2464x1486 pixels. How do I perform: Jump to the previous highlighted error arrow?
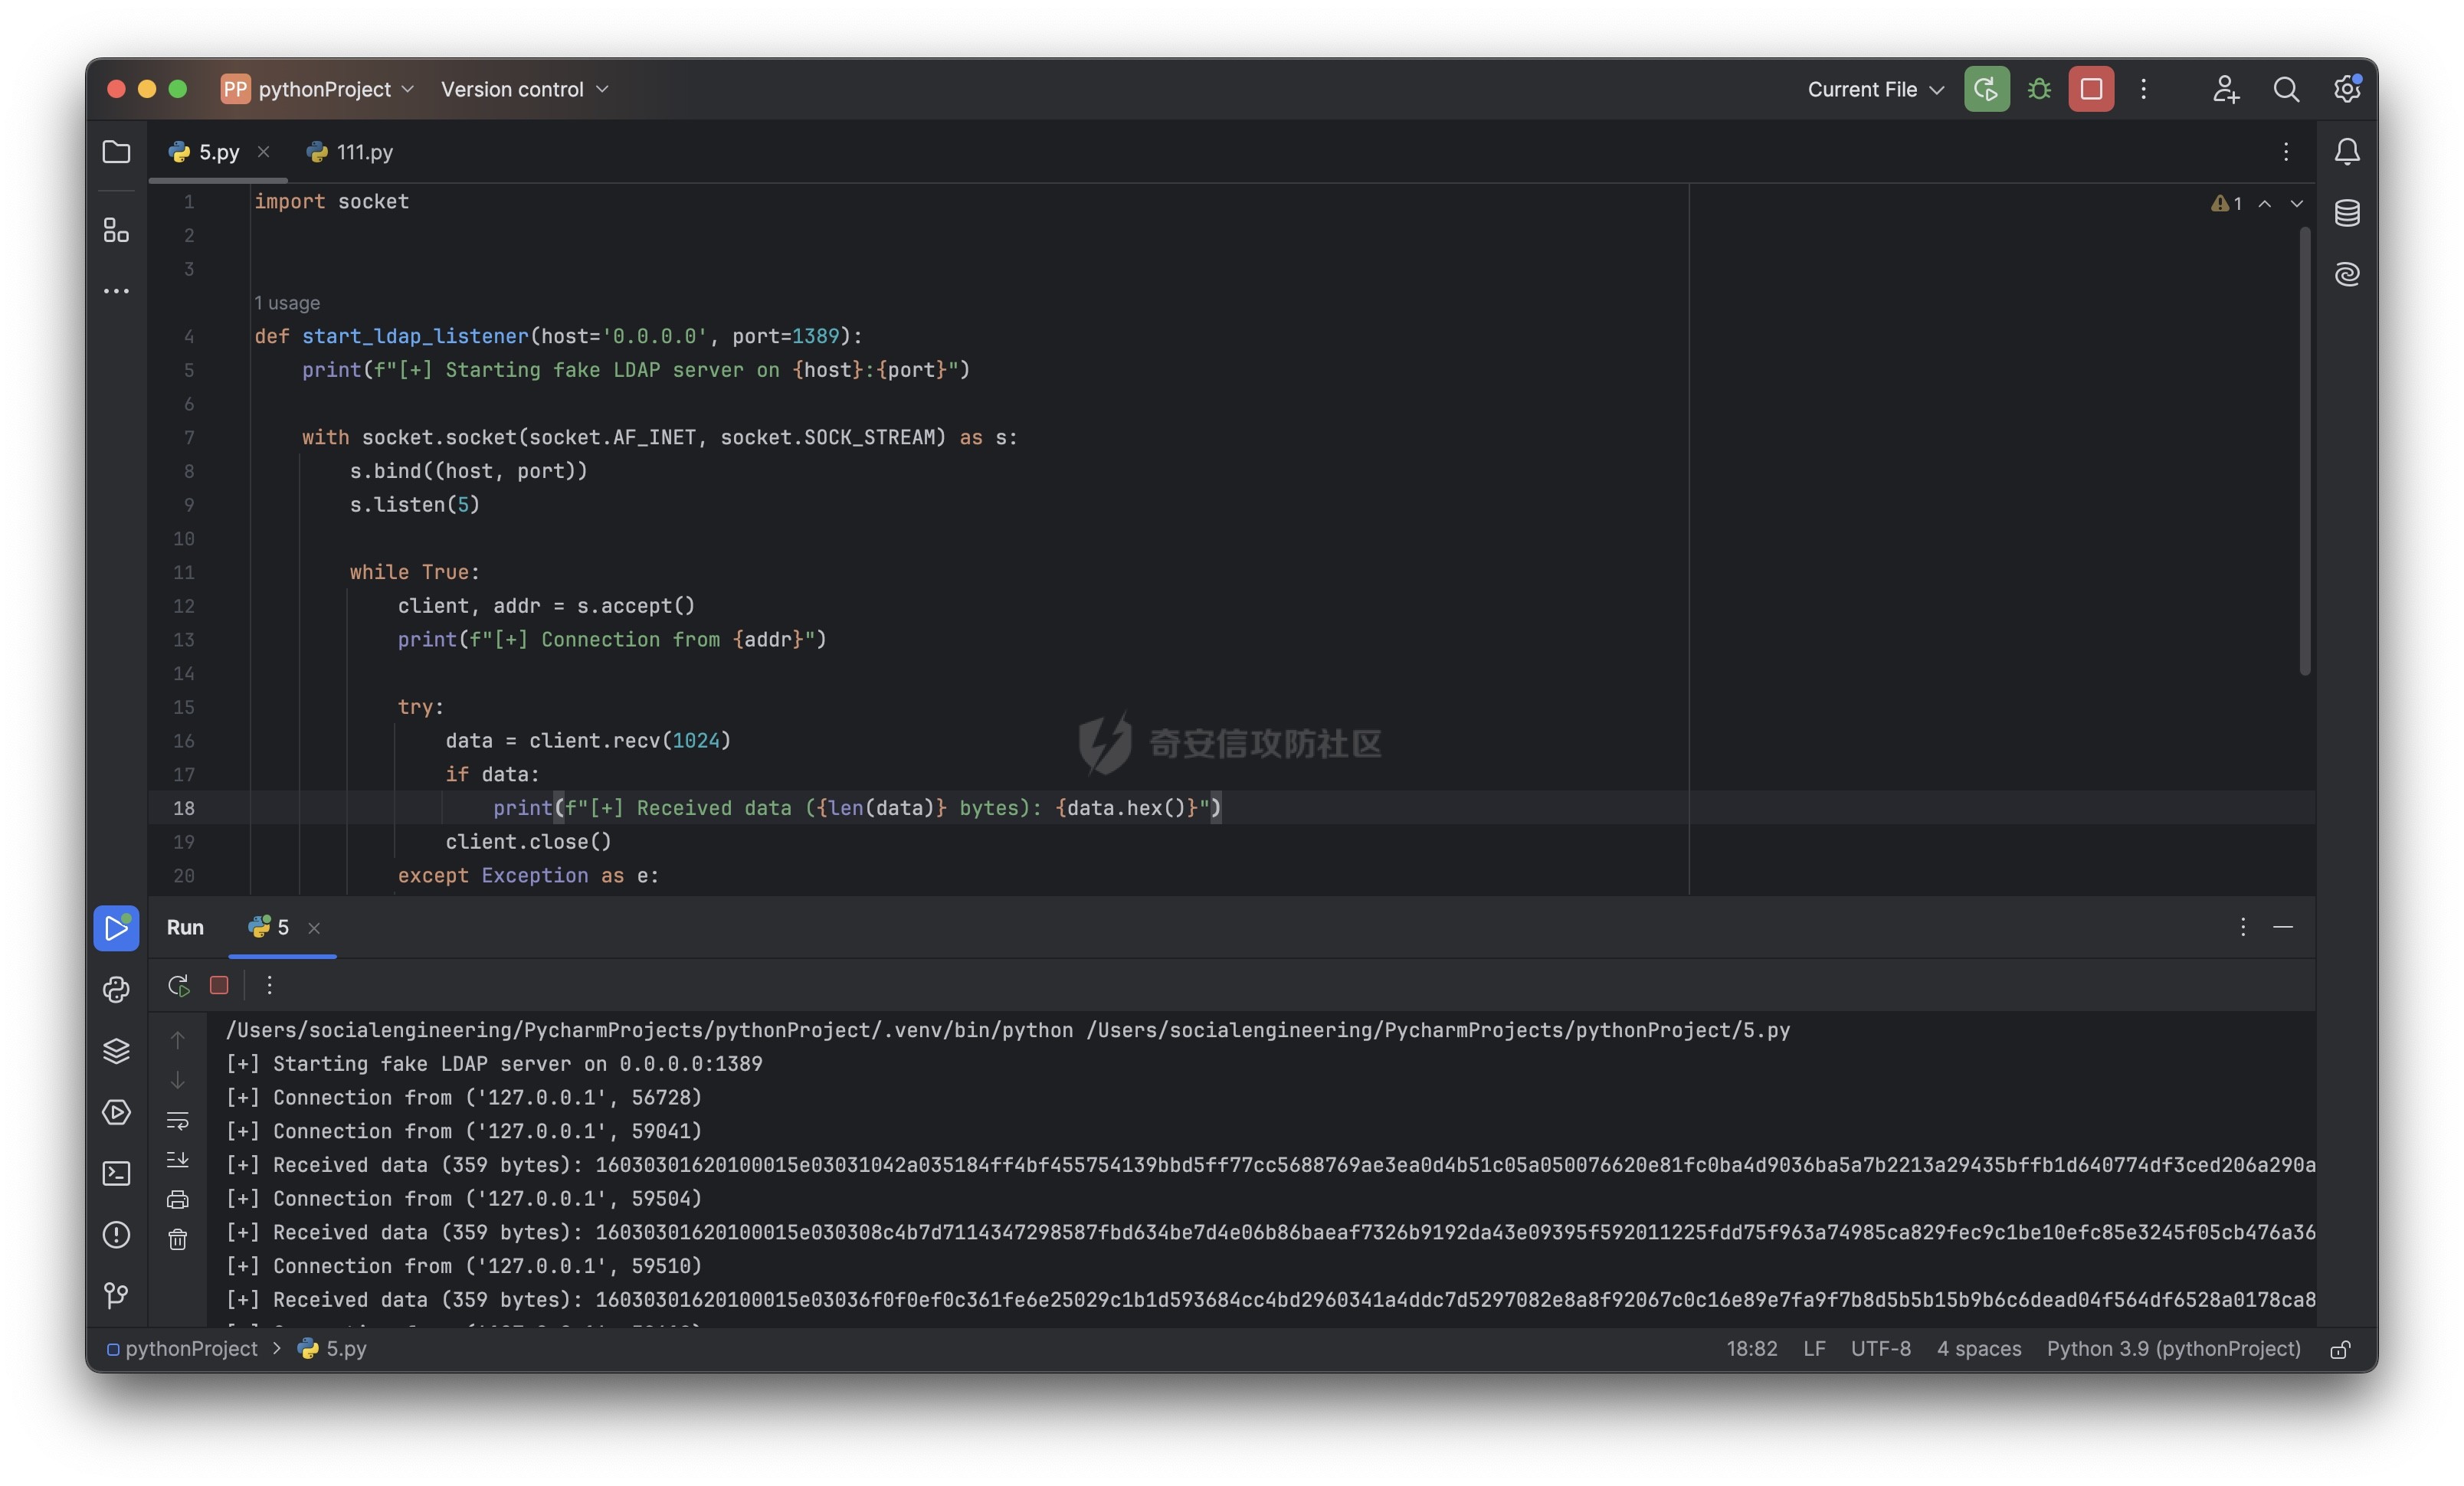point(2265,203)
